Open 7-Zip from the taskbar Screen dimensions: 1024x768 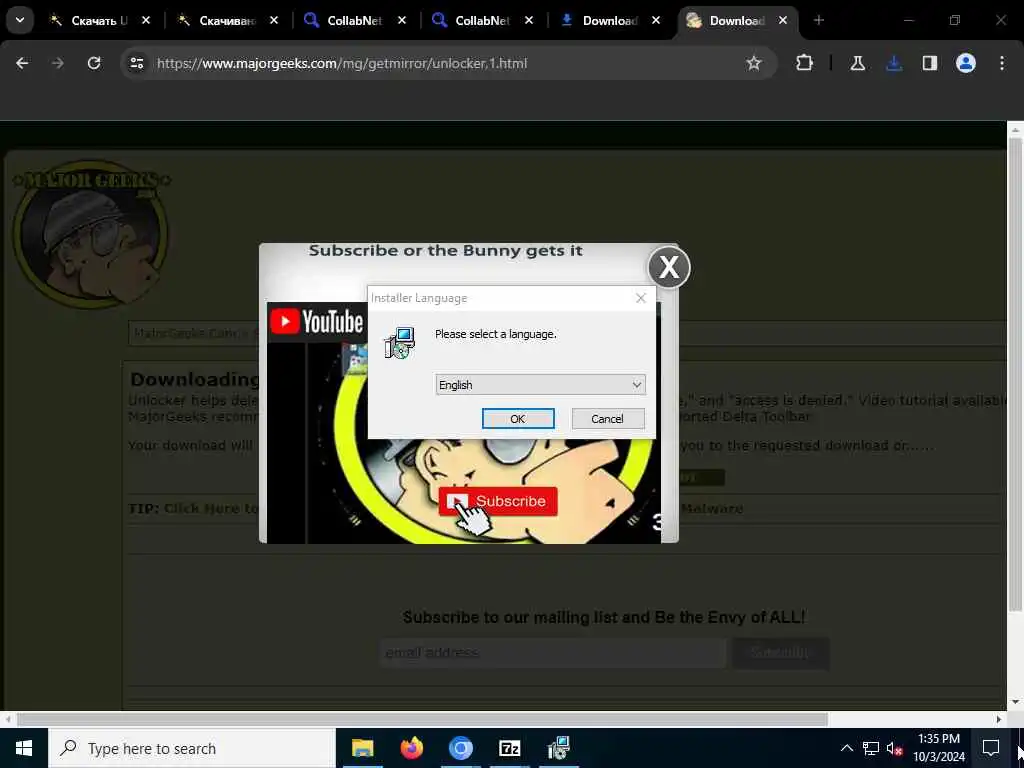[509, 748]
